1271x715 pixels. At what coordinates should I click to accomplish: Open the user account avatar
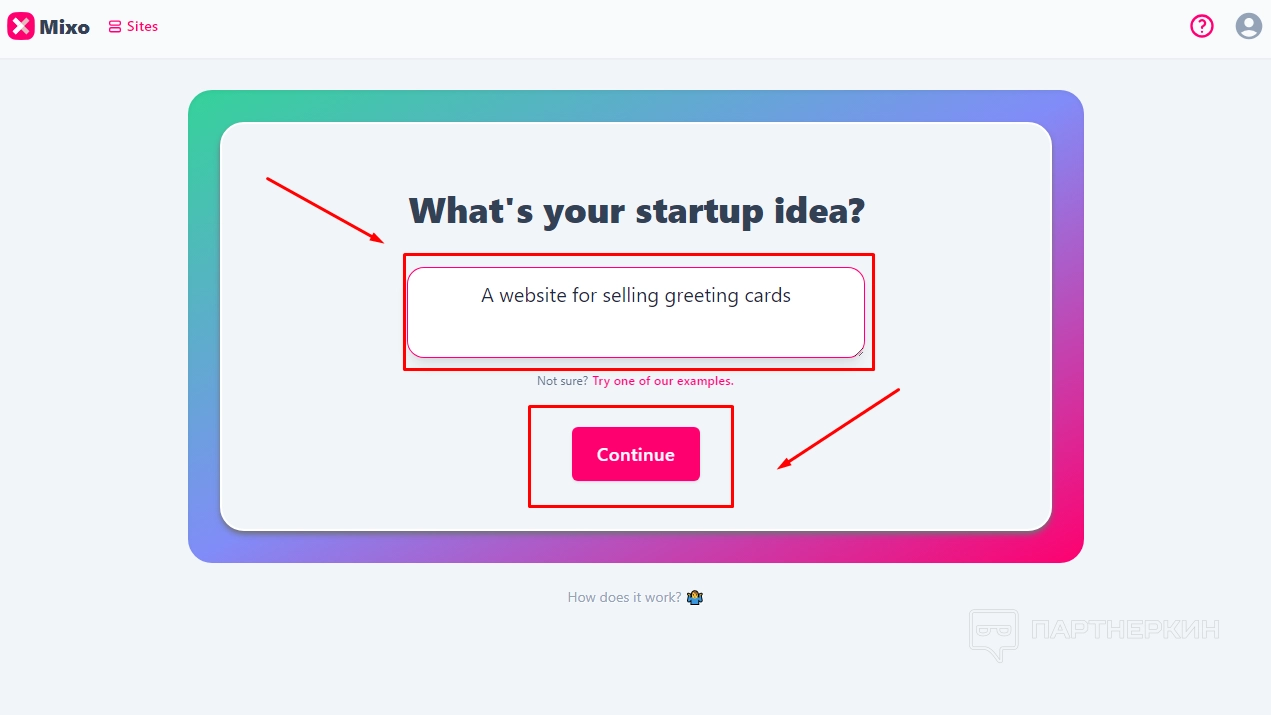(x=1248, y=26)
